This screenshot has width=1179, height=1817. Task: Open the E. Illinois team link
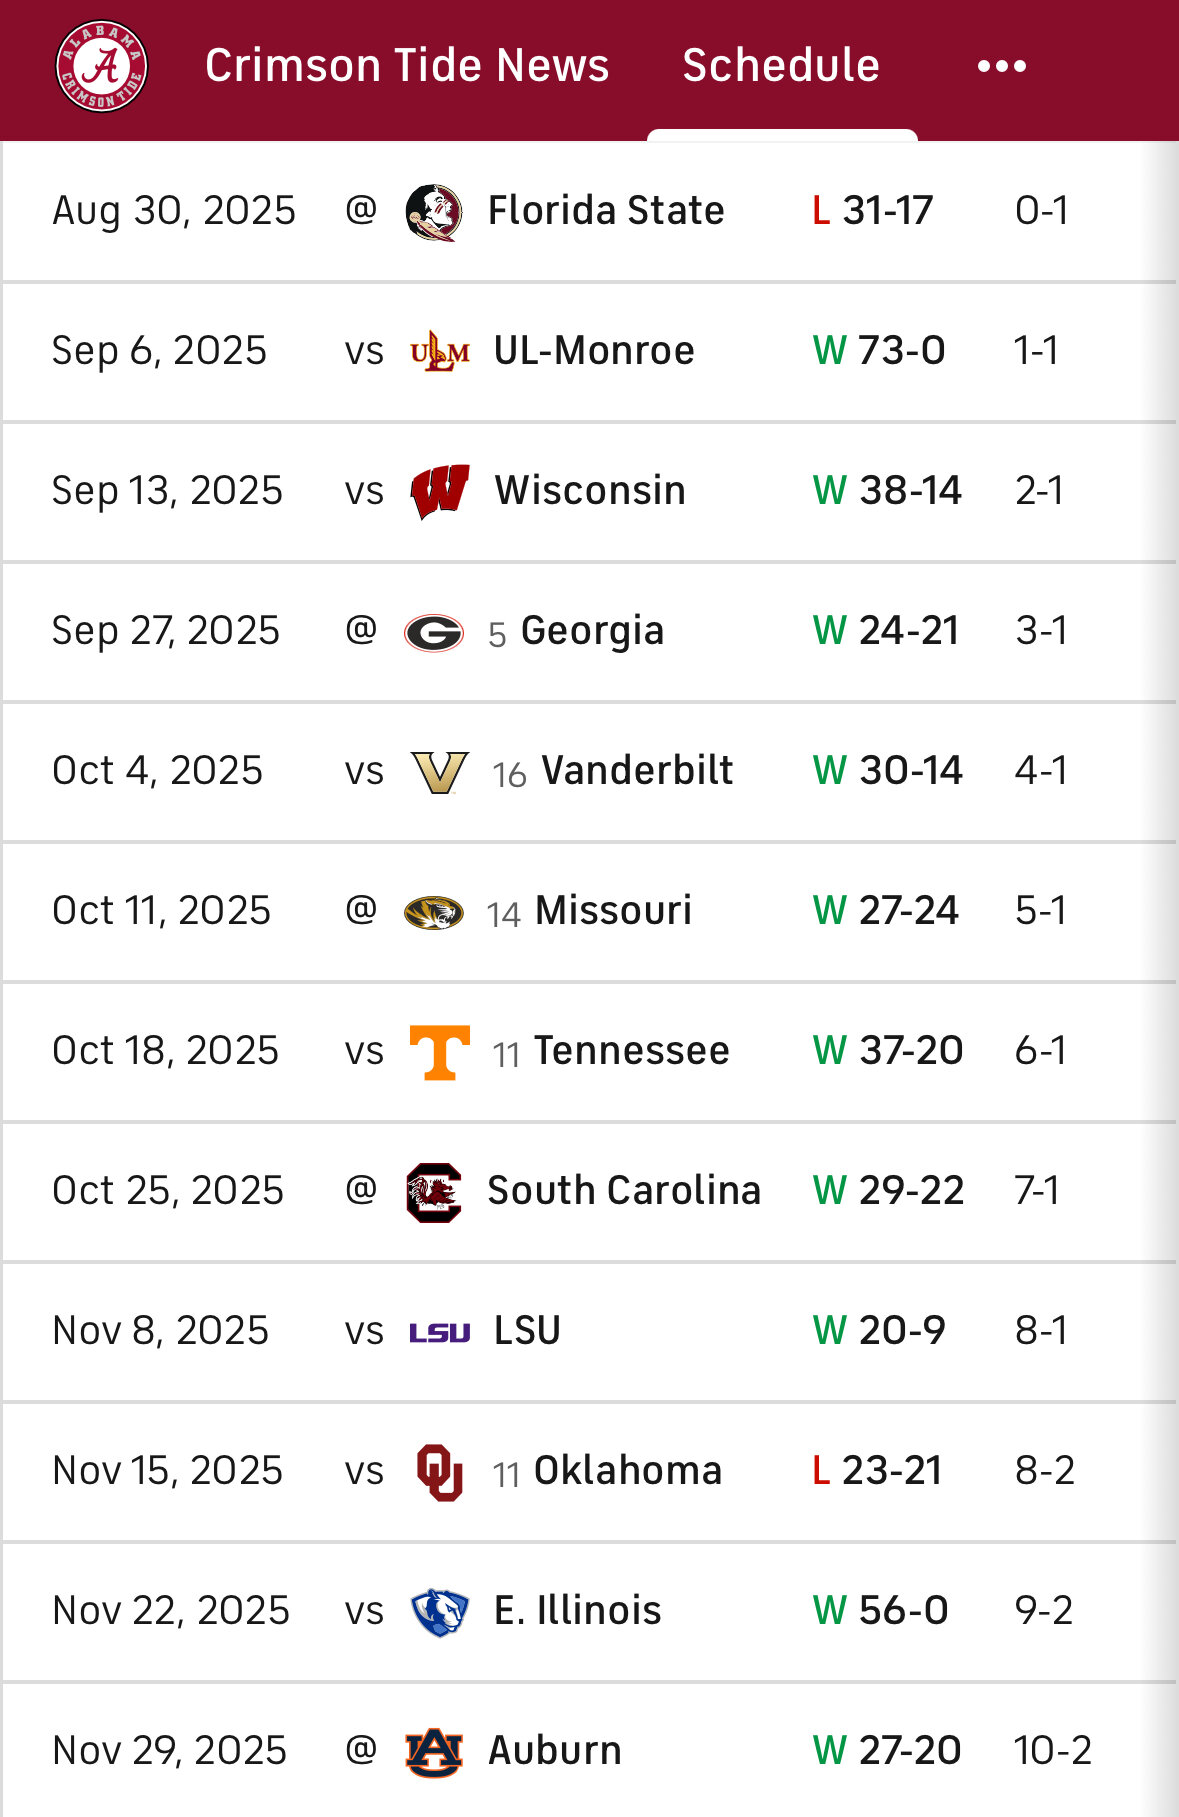[x=577, y=1611]
